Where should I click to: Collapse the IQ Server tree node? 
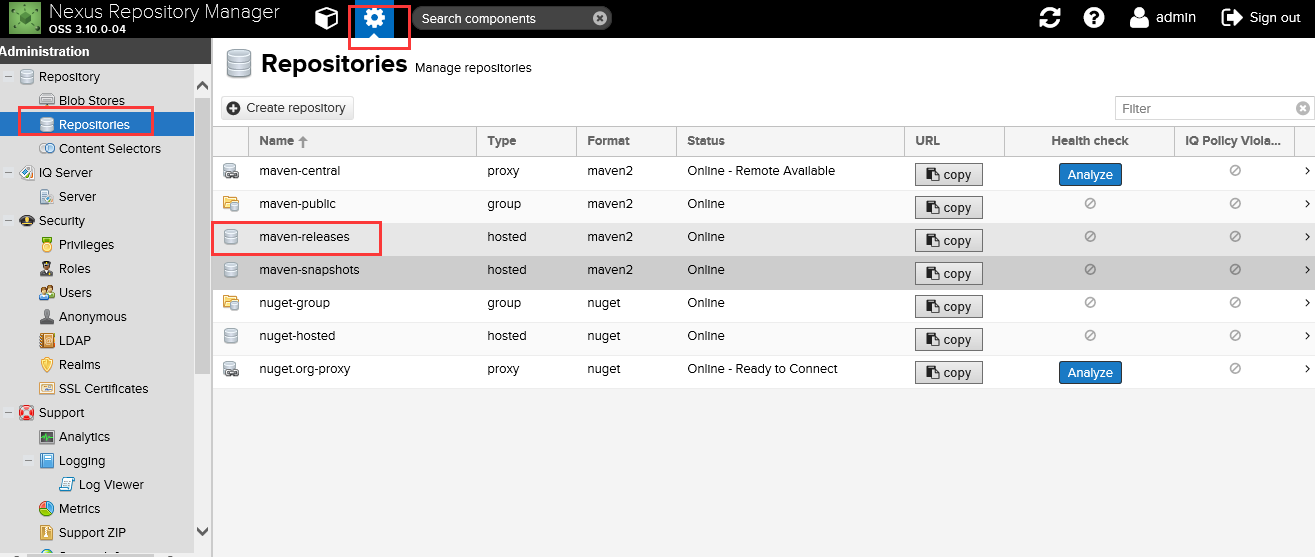tap(9, 173)
